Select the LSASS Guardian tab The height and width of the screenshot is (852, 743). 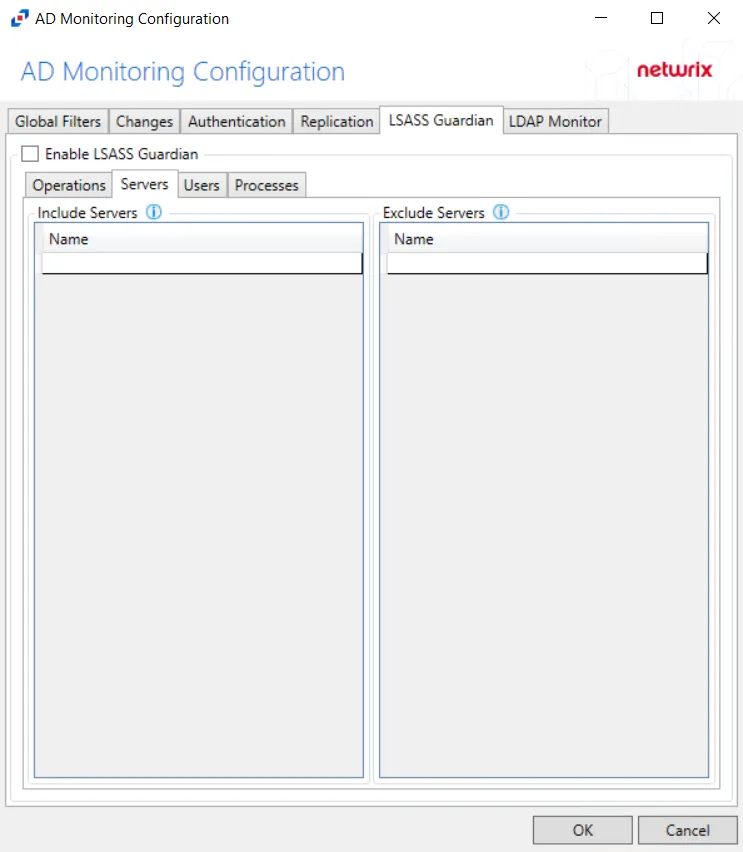[x=441, y=120]
